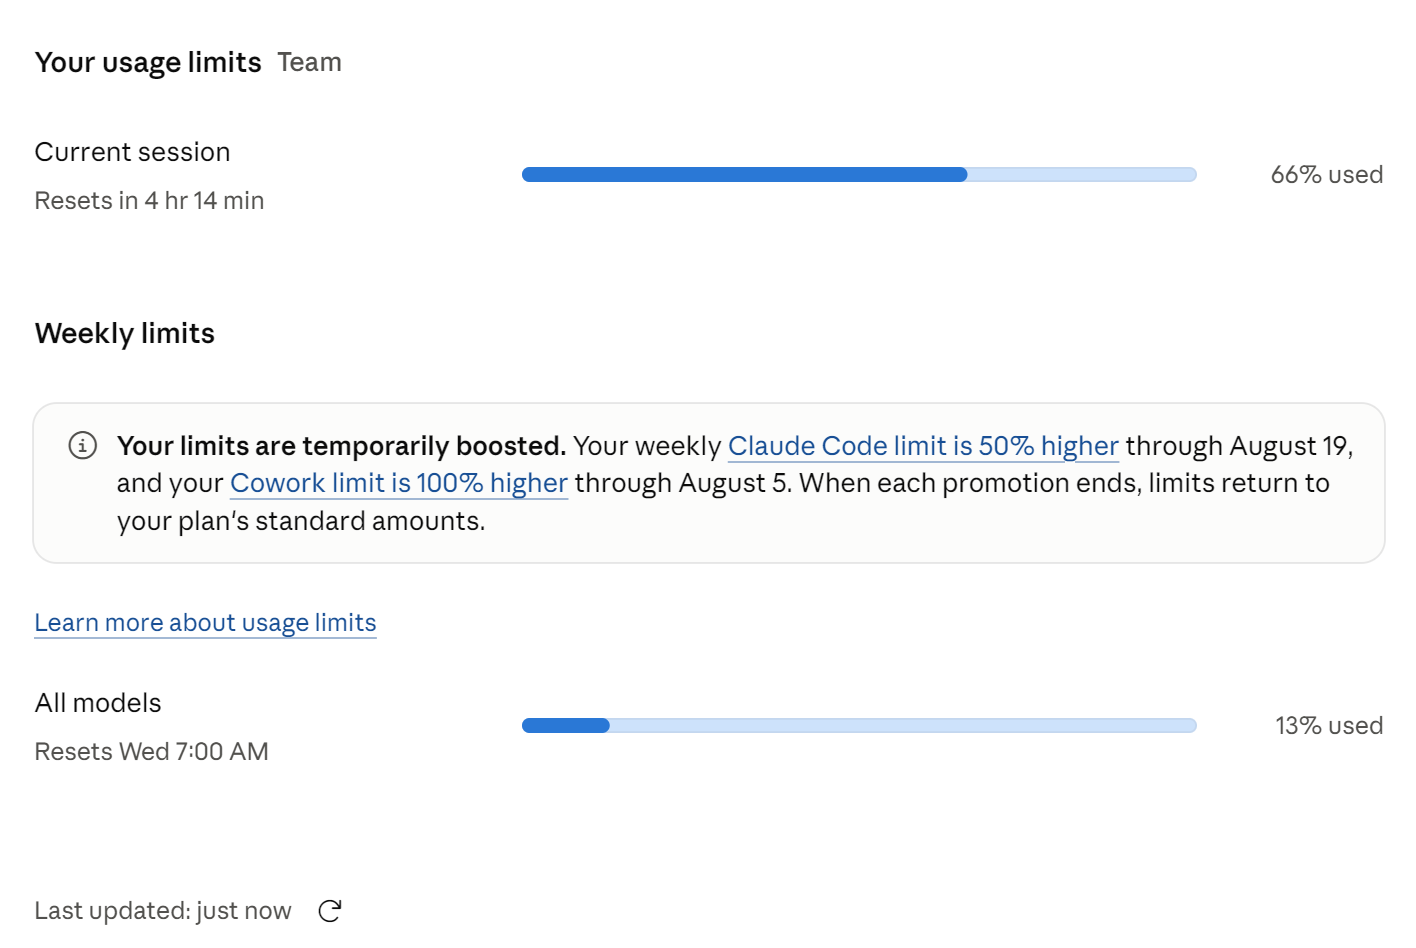
Task: Click the Current session label
Action: 132,152
